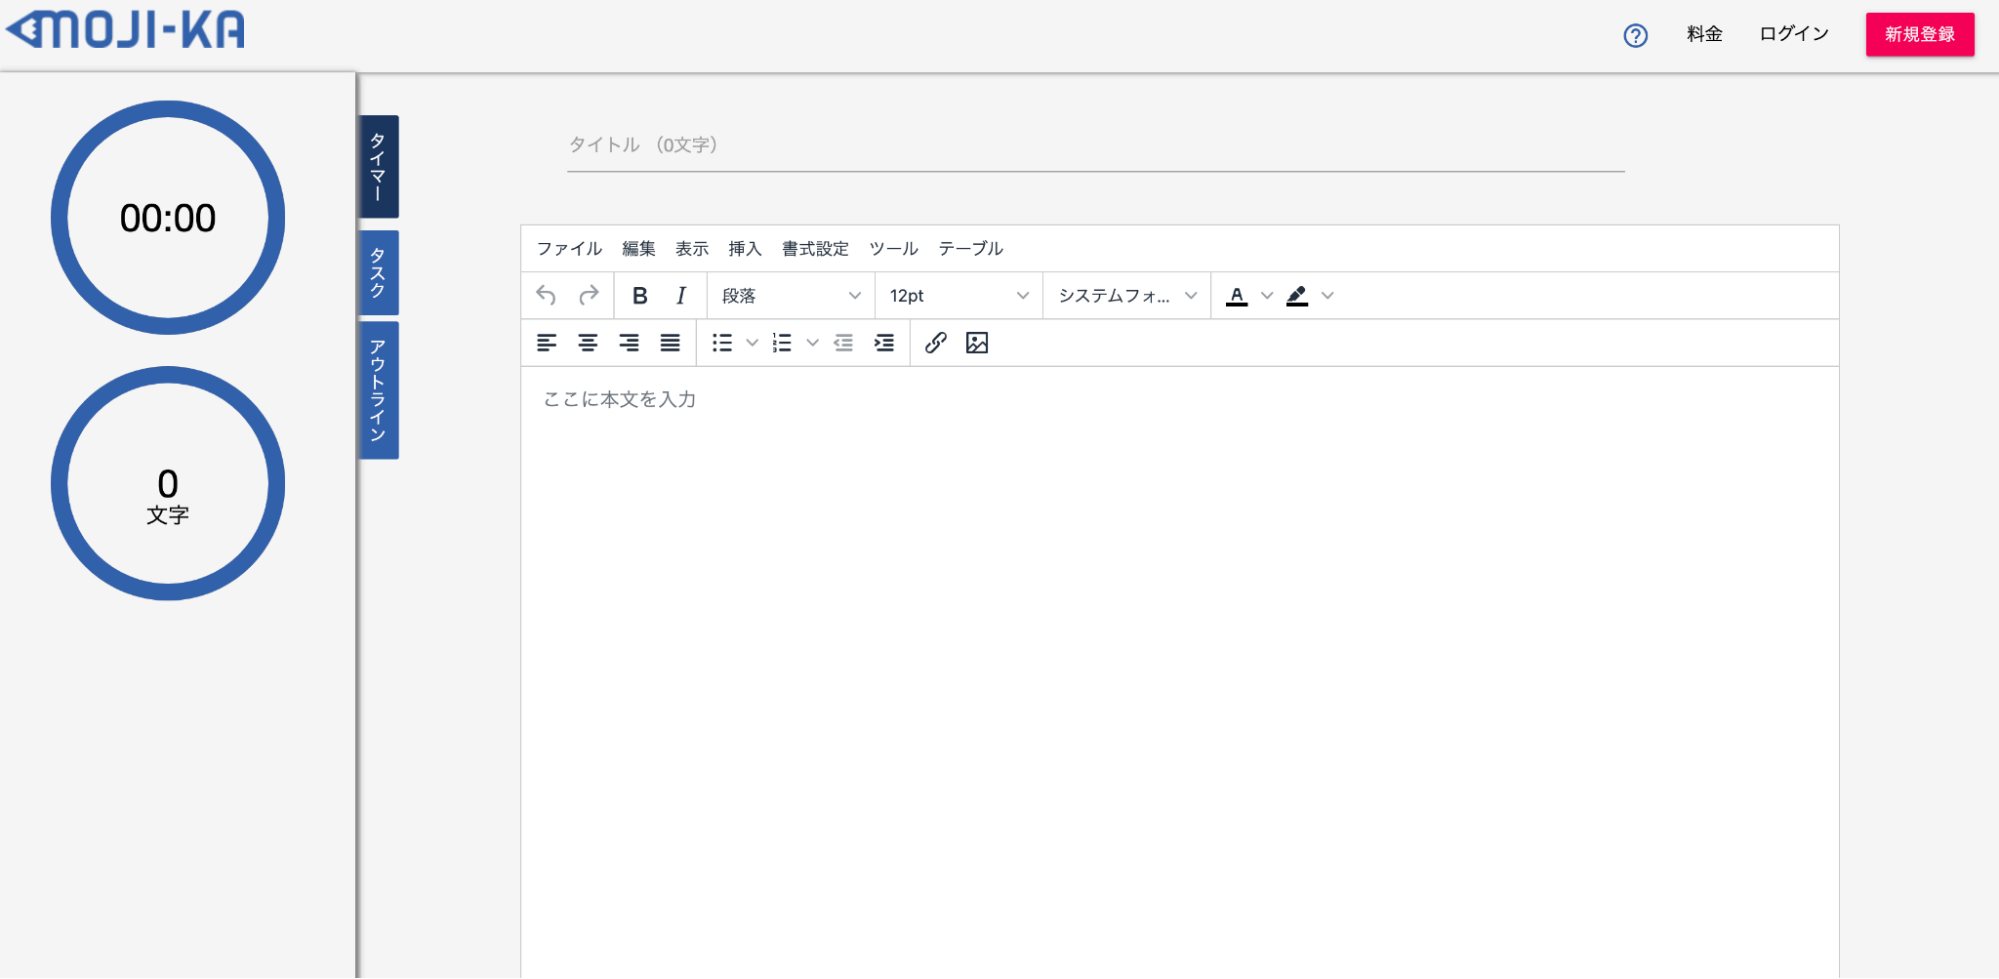1999x979 pixels.
Task: Open the 編集 menu
Action: (639, 248)
